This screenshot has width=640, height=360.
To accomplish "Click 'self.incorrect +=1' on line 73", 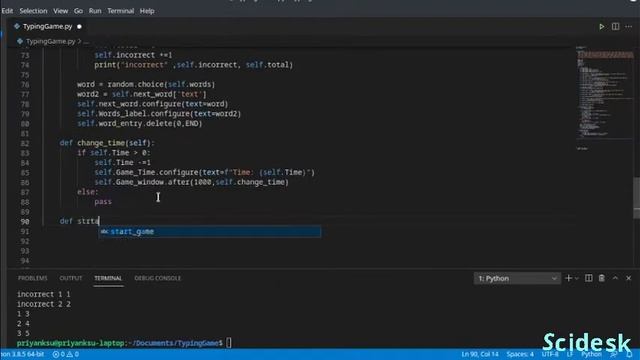I will tap(133, 55).
